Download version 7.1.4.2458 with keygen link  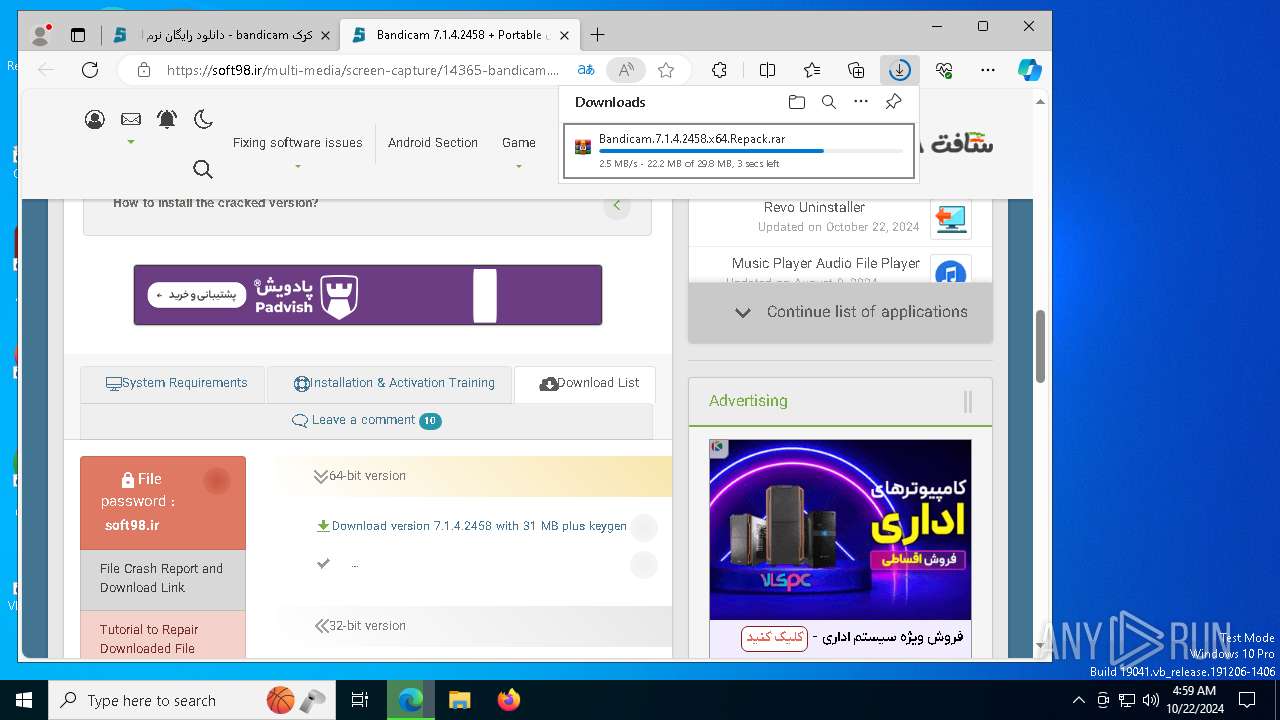pyautogui.click(x=479, y=526)
